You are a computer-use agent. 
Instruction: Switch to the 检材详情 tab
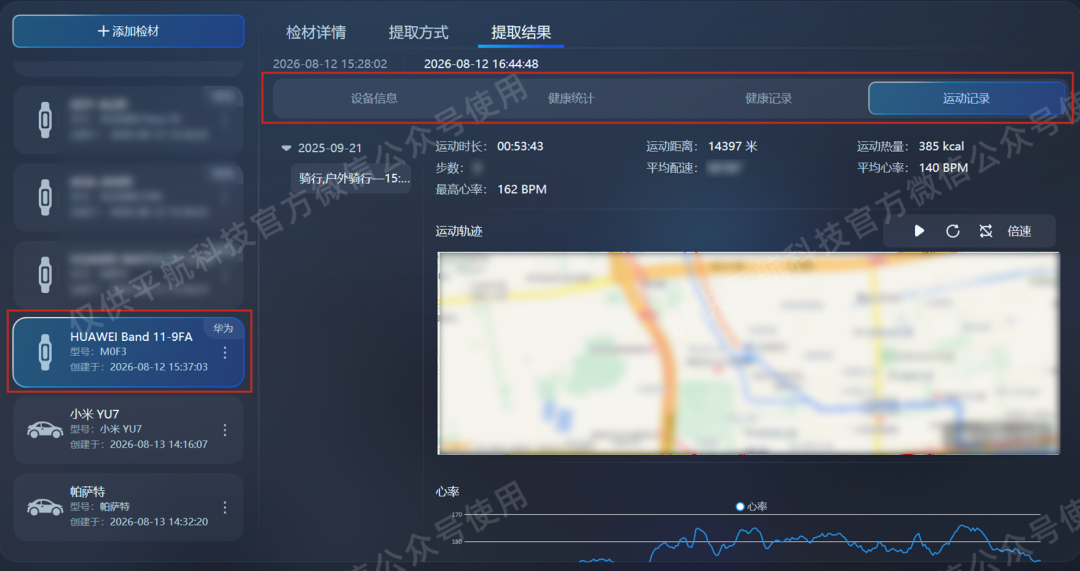316,32
